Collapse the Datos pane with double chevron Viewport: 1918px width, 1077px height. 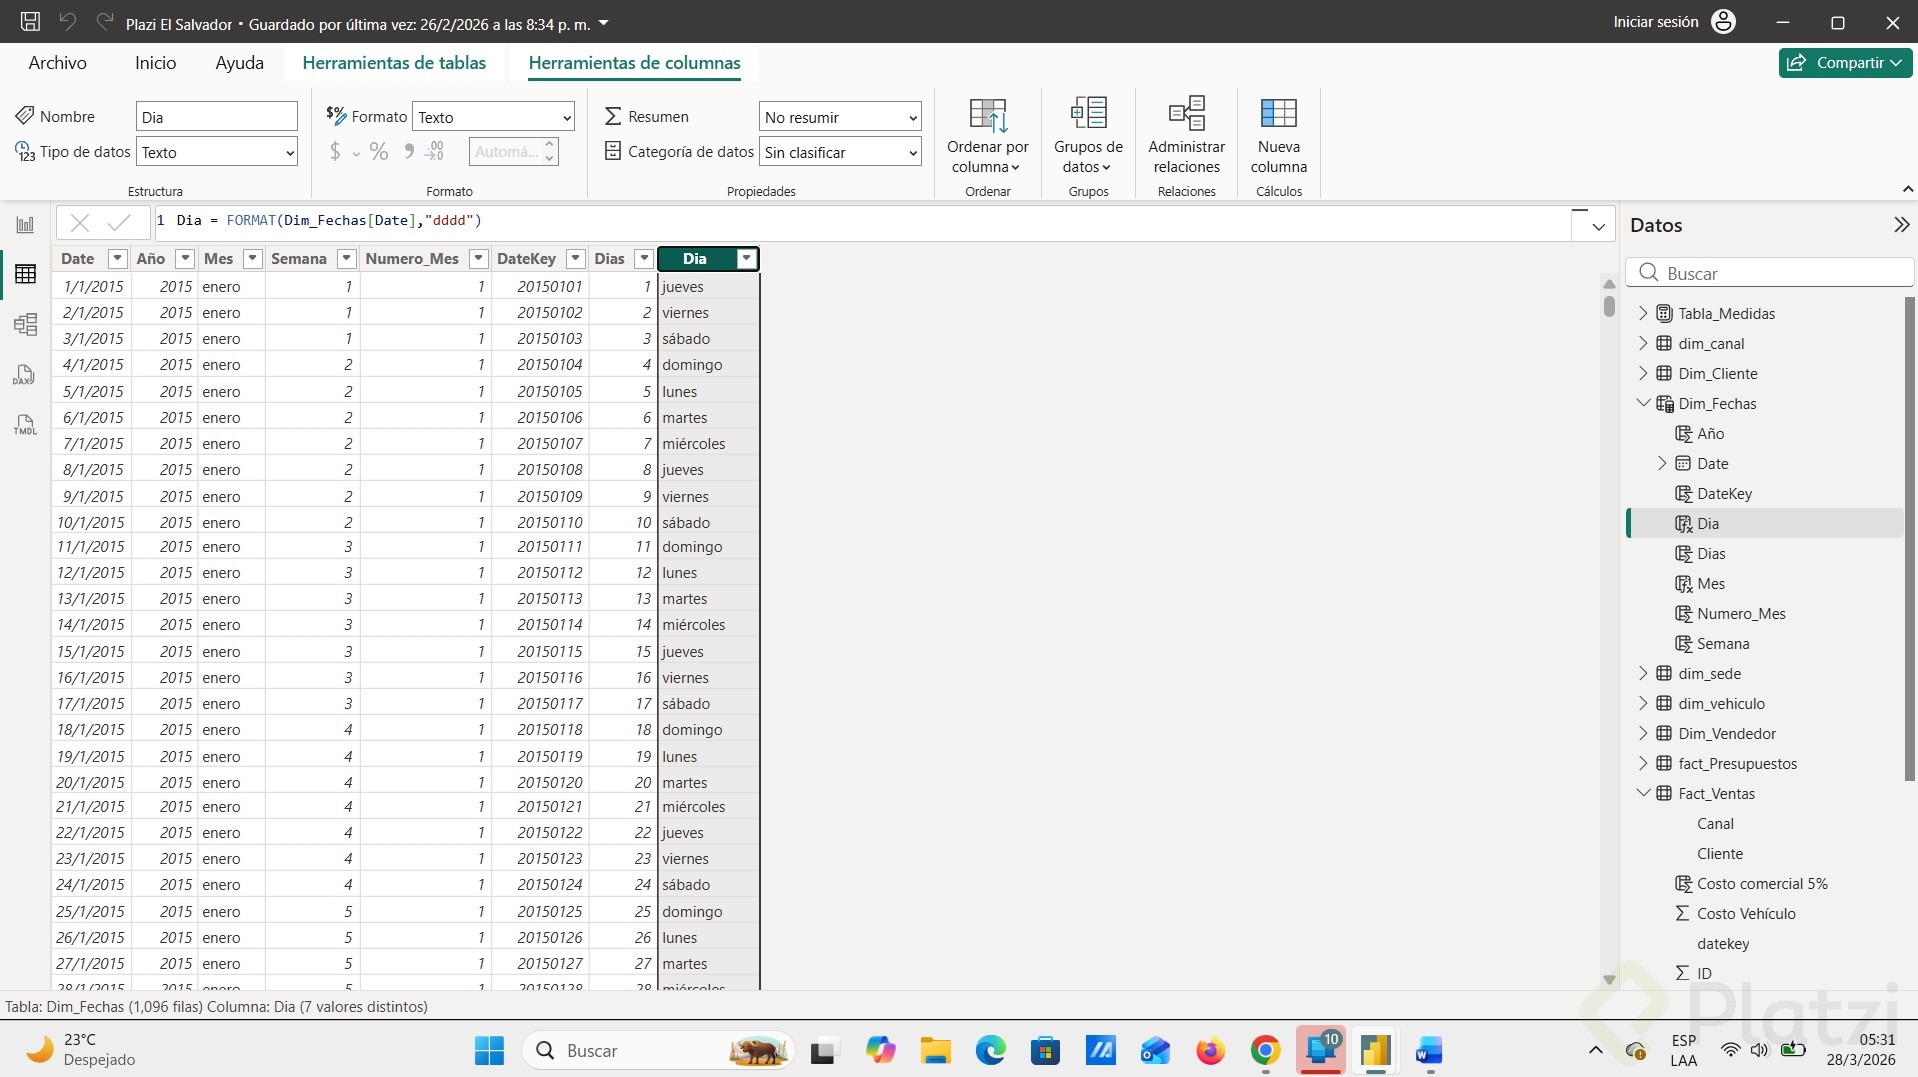point(1901,225)
